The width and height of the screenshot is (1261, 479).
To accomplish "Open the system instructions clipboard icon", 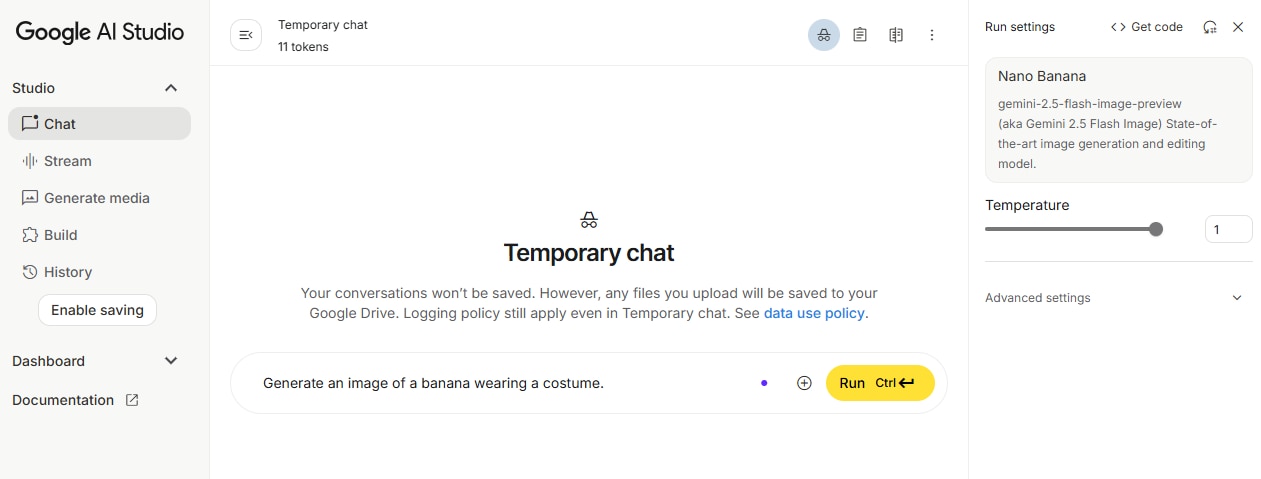I will [860, 35].
